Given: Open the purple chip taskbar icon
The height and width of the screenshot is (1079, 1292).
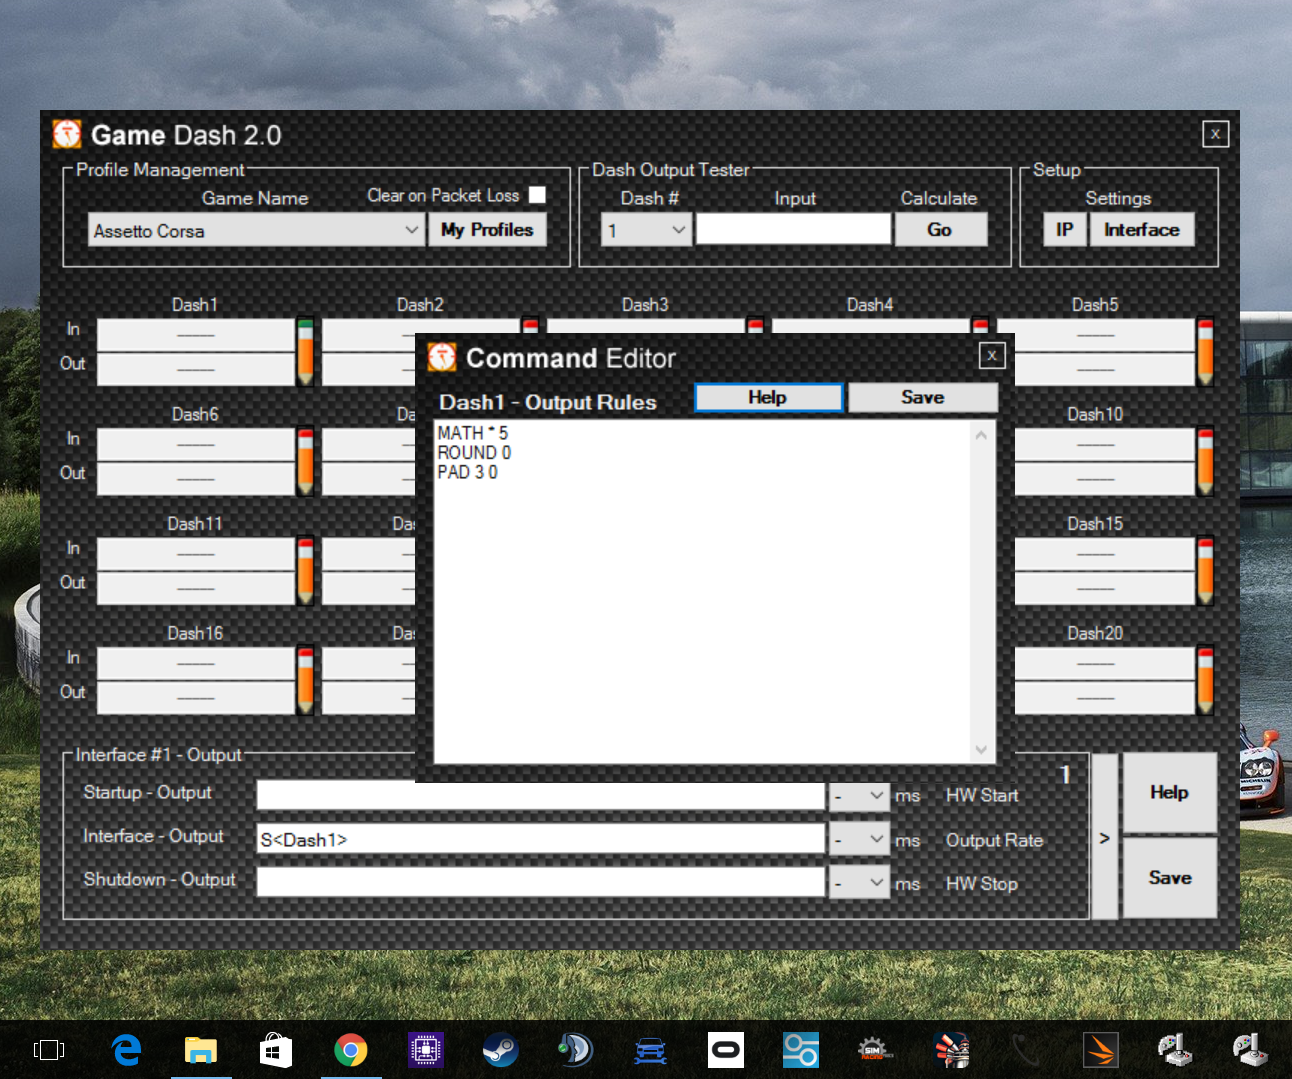Looking at the screenshot, I should (x=426, y=1050).
